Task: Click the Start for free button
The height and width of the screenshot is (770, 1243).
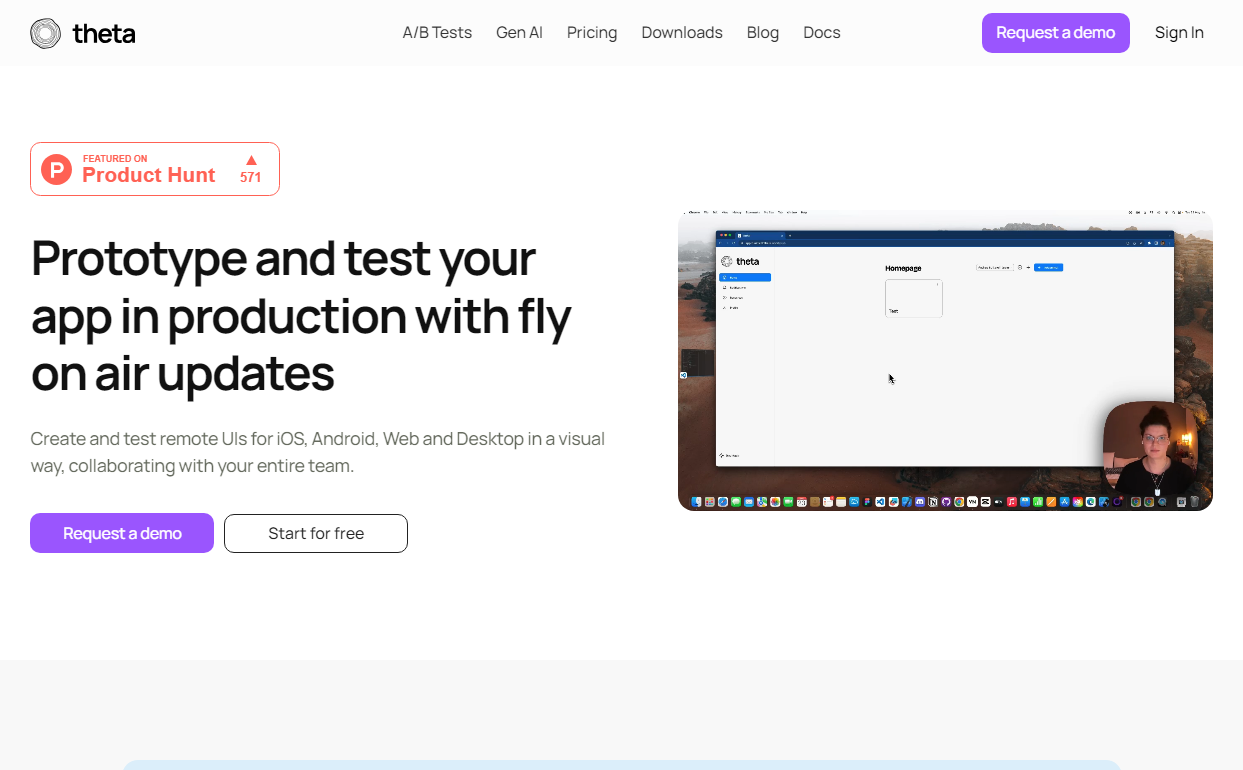Action: click(x=315, y=533)
